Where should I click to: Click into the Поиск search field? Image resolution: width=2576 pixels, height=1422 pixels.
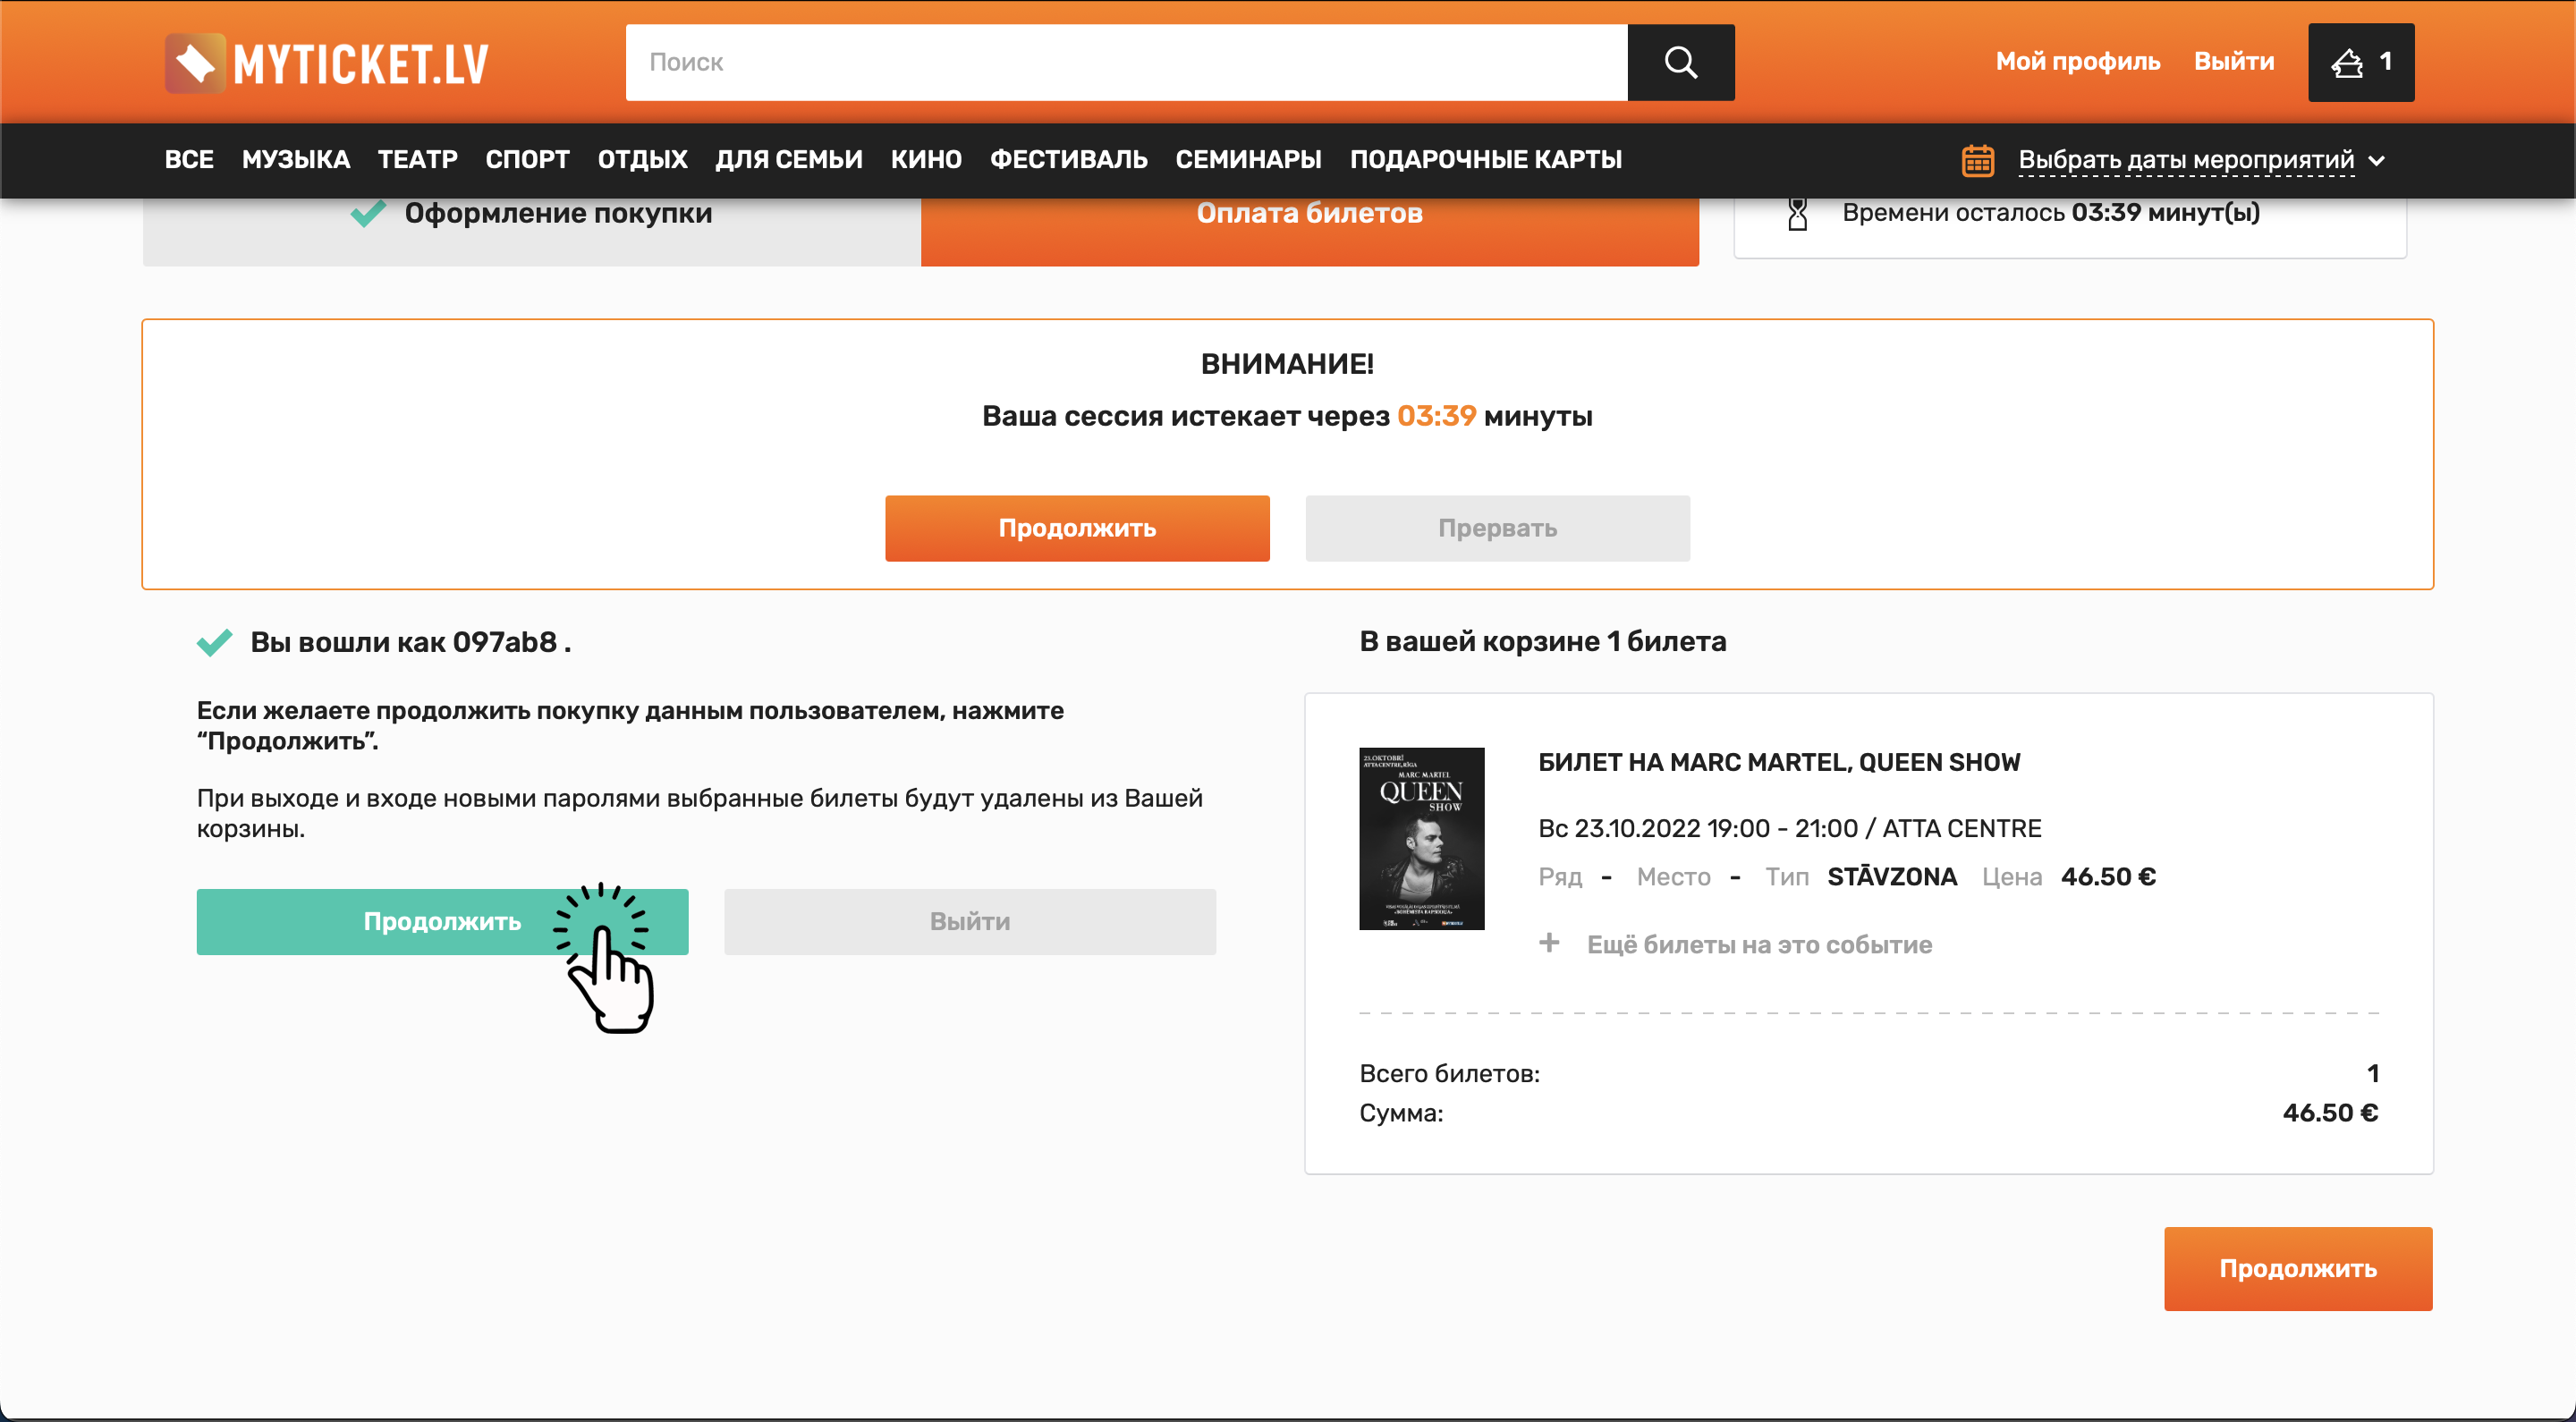1126,62
